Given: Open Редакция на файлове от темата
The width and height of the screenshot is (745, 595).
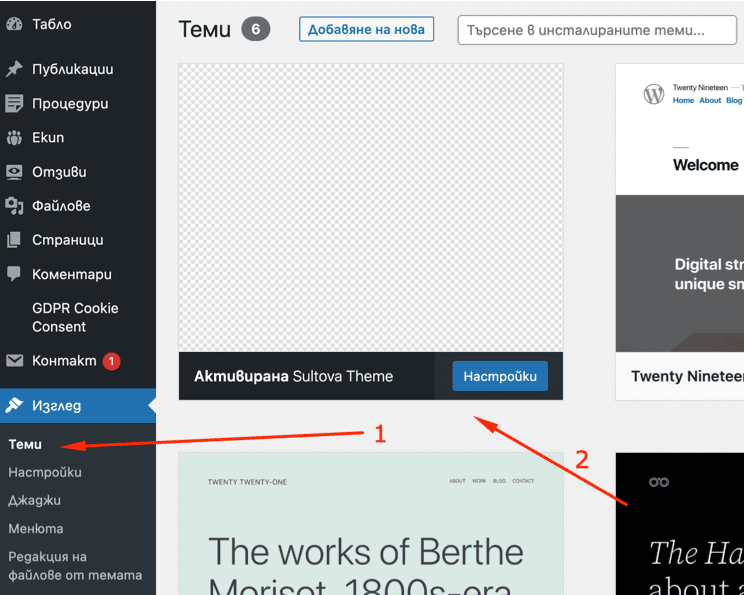Looking at the screenshot, I should [75, 566].
